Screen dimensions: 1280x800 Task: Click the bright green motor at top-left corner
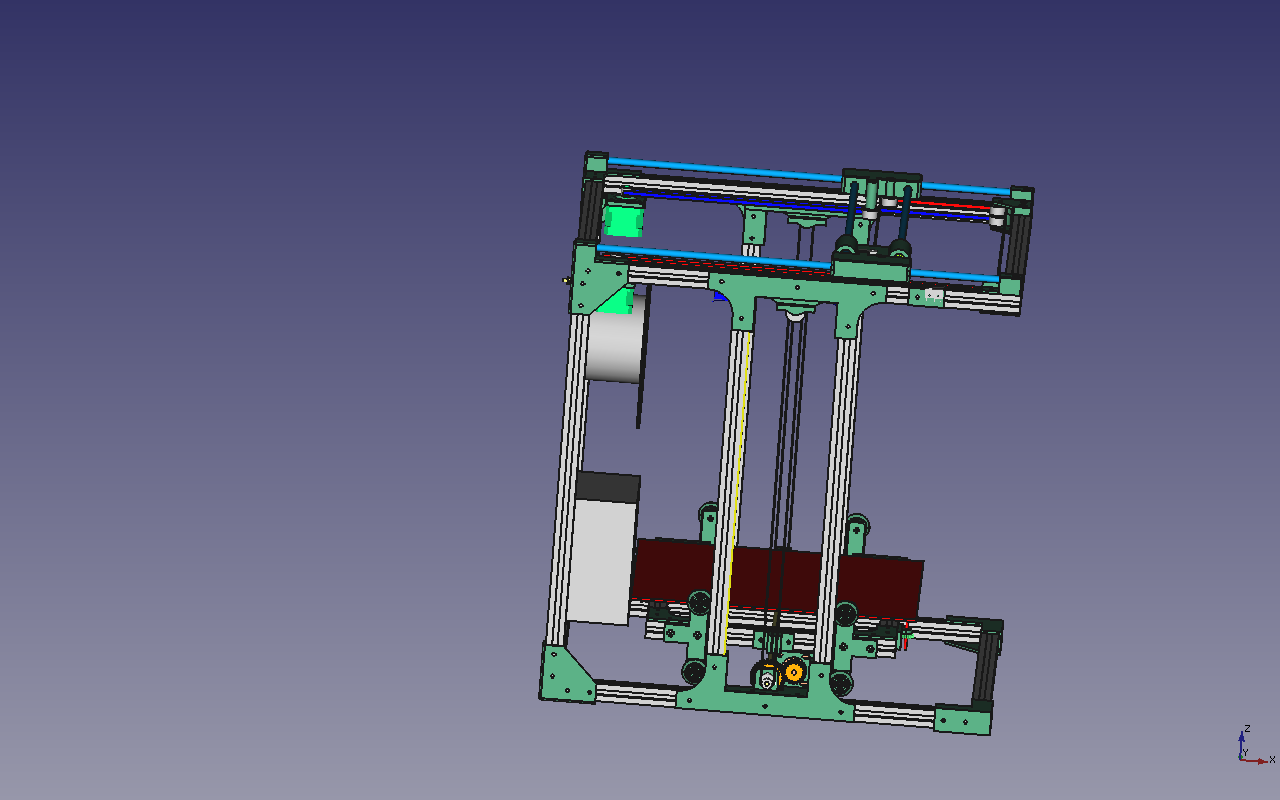click(x=624, y=220)
